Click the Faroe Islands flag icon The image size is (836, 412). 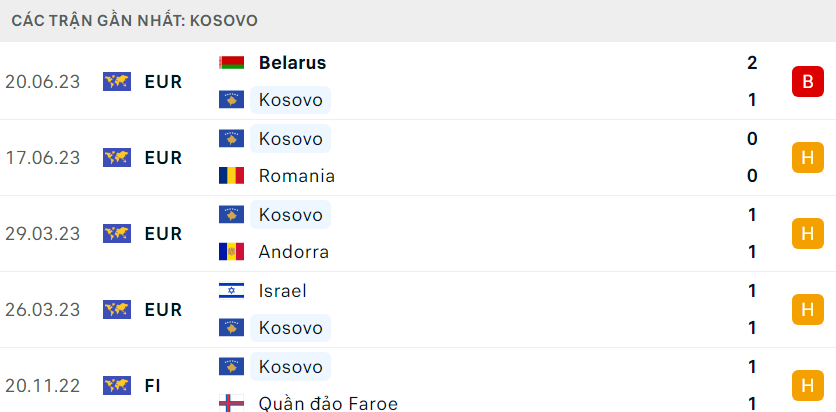click(x=231, y=403)
